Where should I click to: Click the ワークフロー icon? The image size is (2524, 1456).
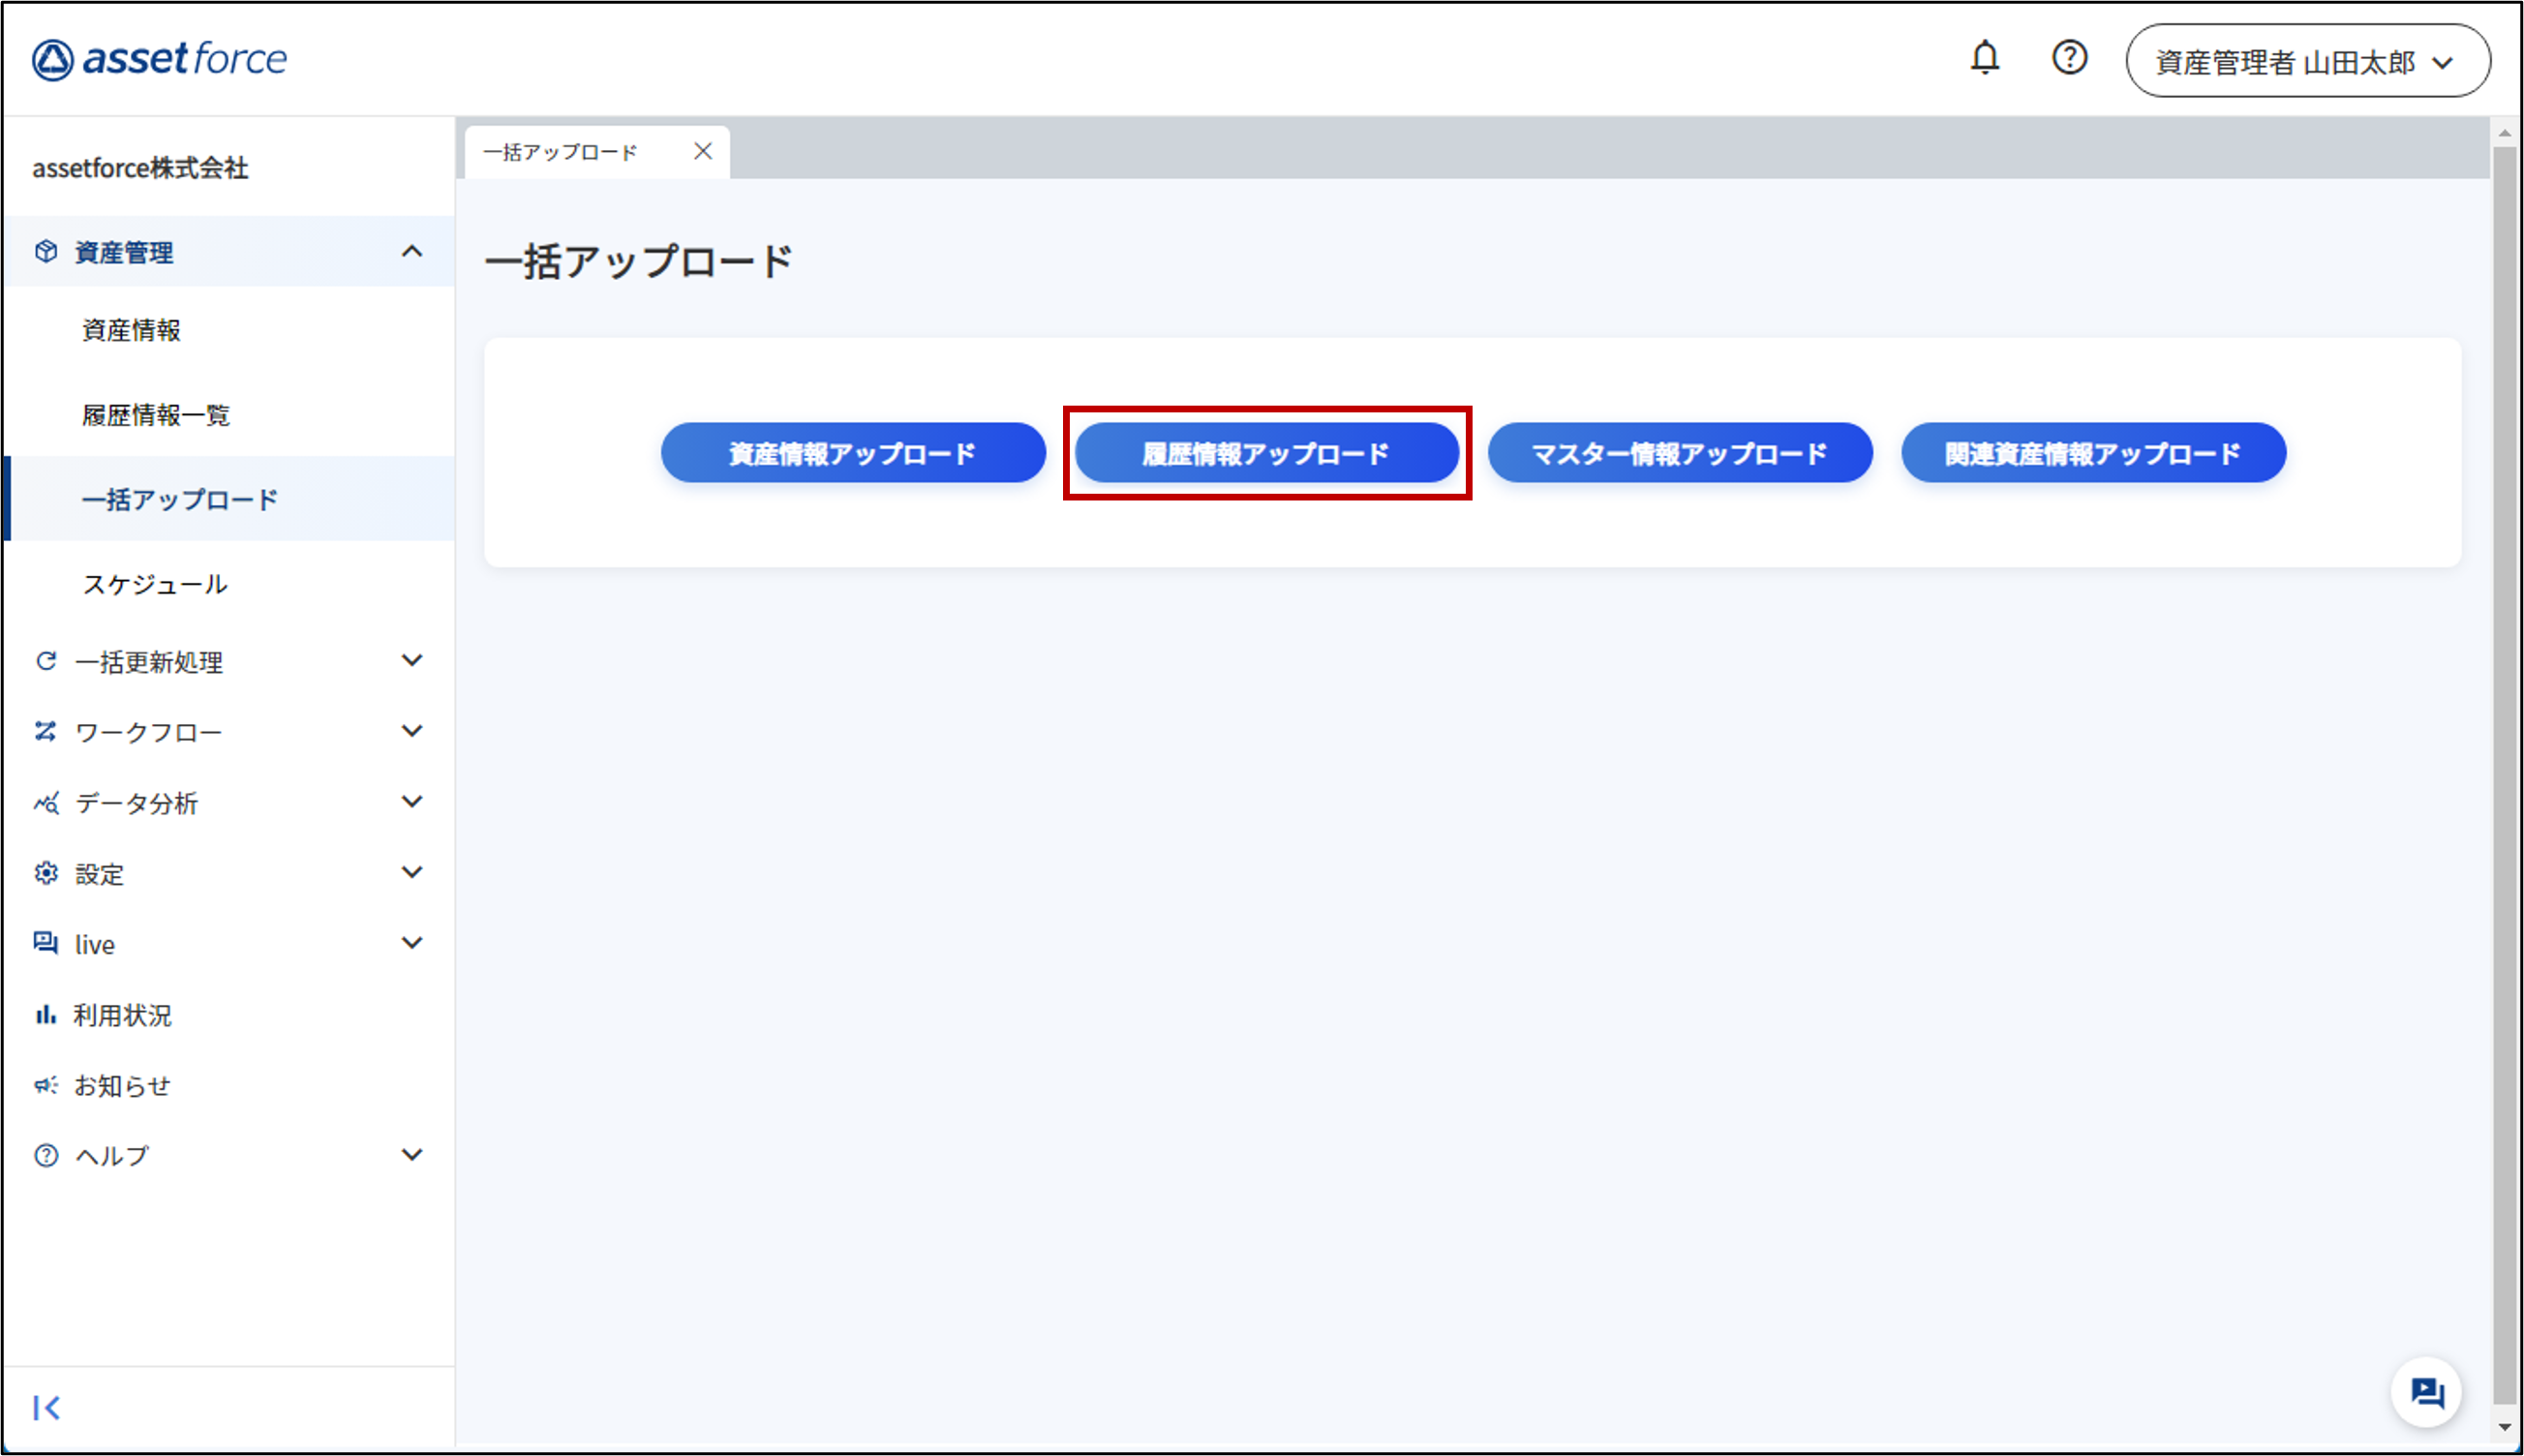coord(46,732)
